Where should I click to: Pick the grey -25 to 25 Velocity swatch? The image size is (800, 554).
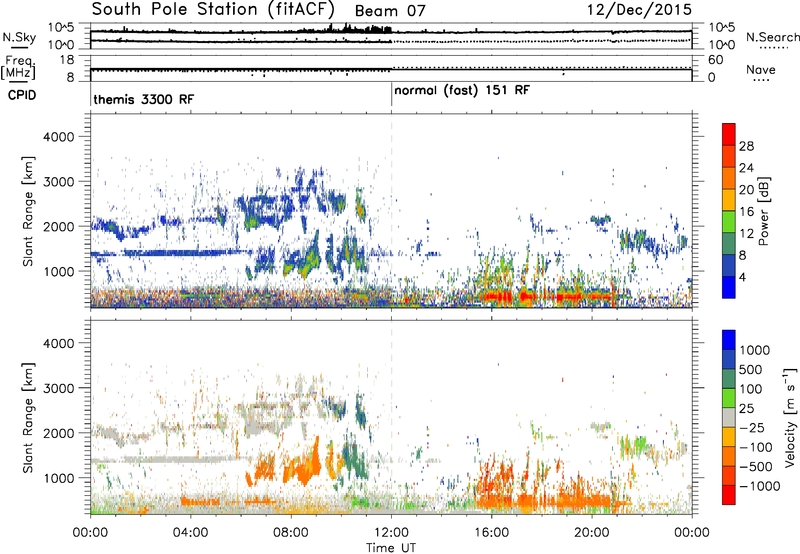tap(729, 417)
